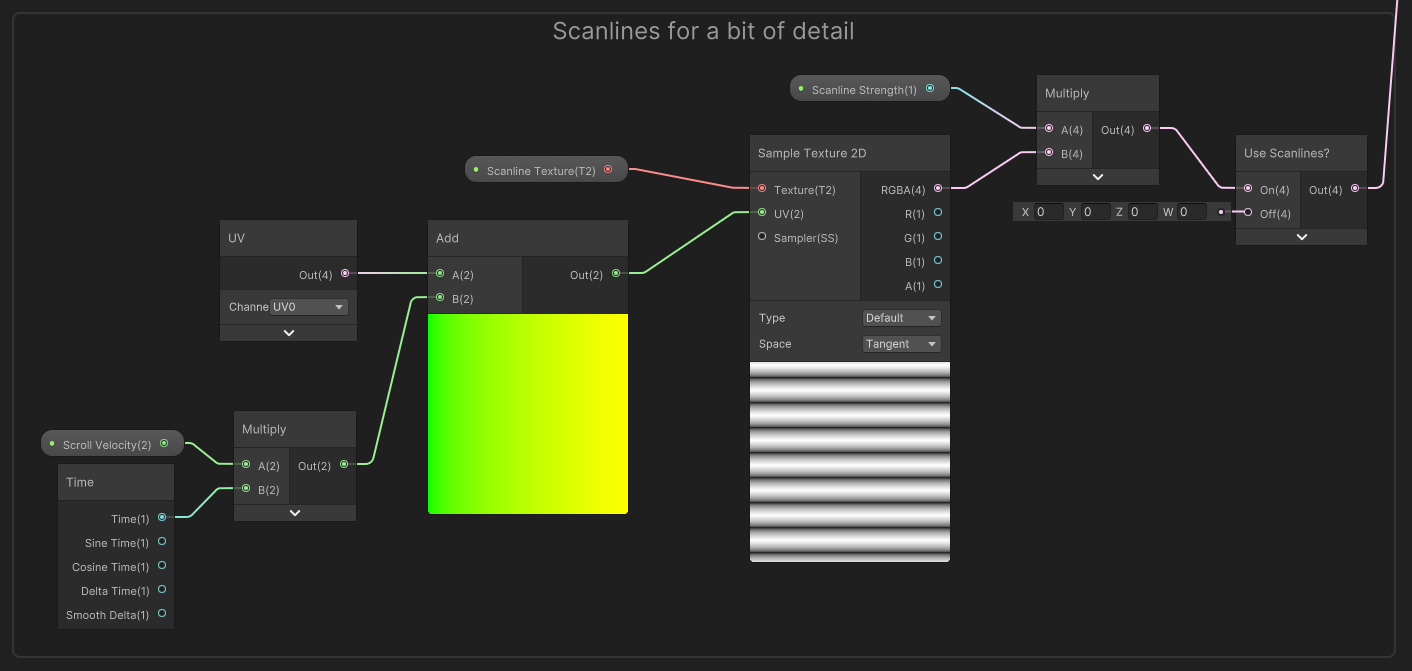
Task: Click the Add node Out(2) output port
Action: click(615, 274)
